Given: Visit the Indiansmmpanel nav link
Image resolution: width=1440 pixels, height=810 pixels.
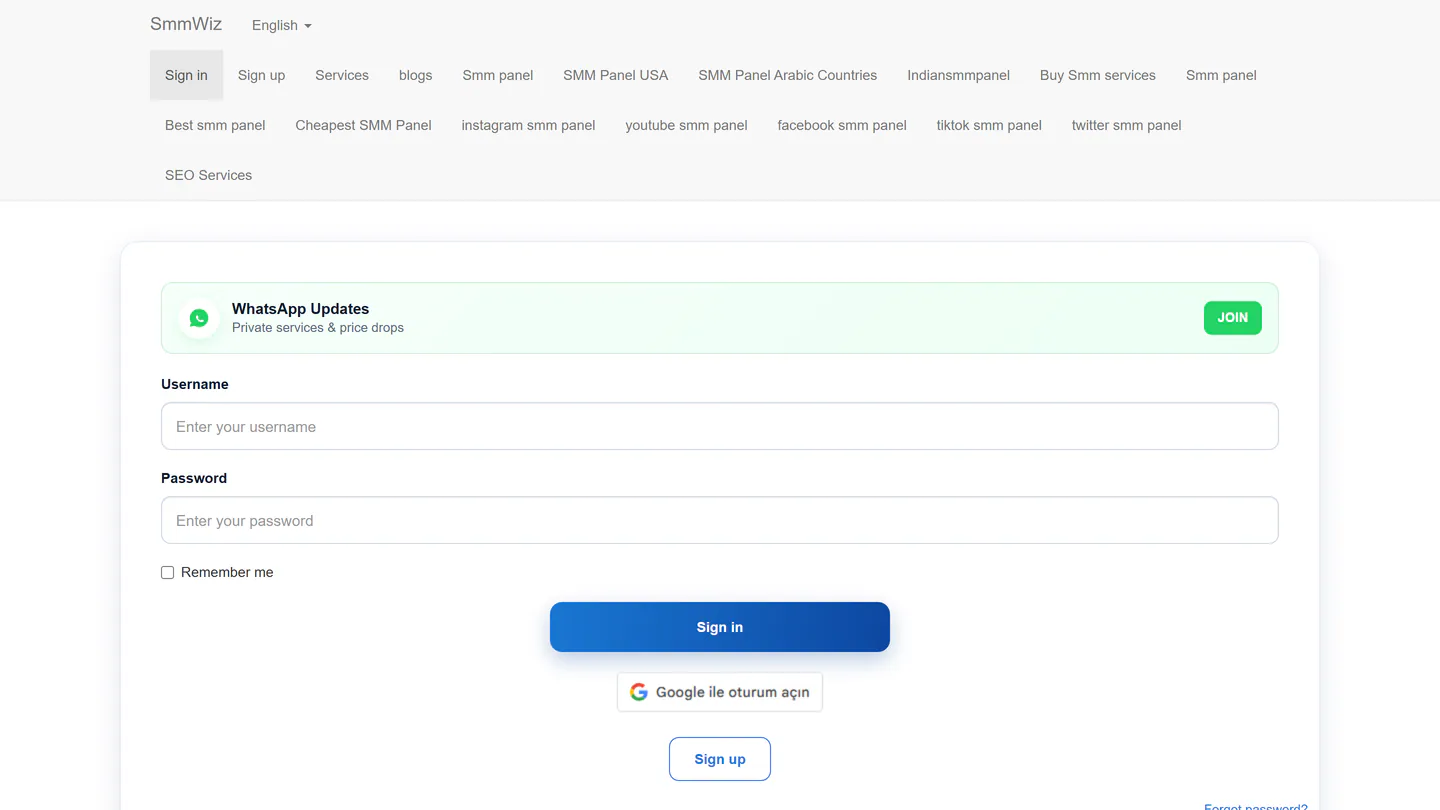Looking at the screenshot, I should (x=958, y=75).
